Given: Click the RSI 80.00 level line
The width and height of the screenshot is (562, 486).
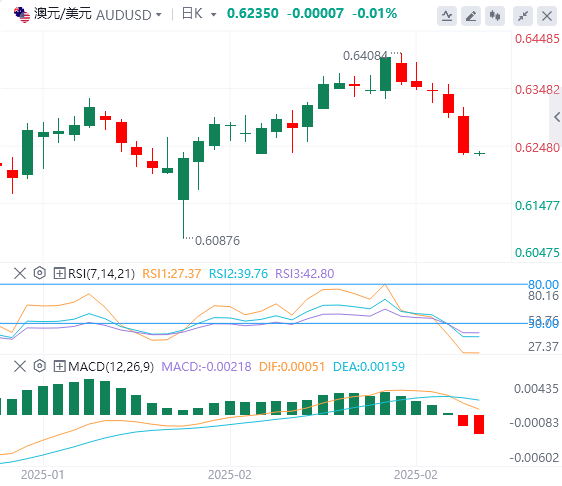Looking at the screenshot, I should point(263,285).
